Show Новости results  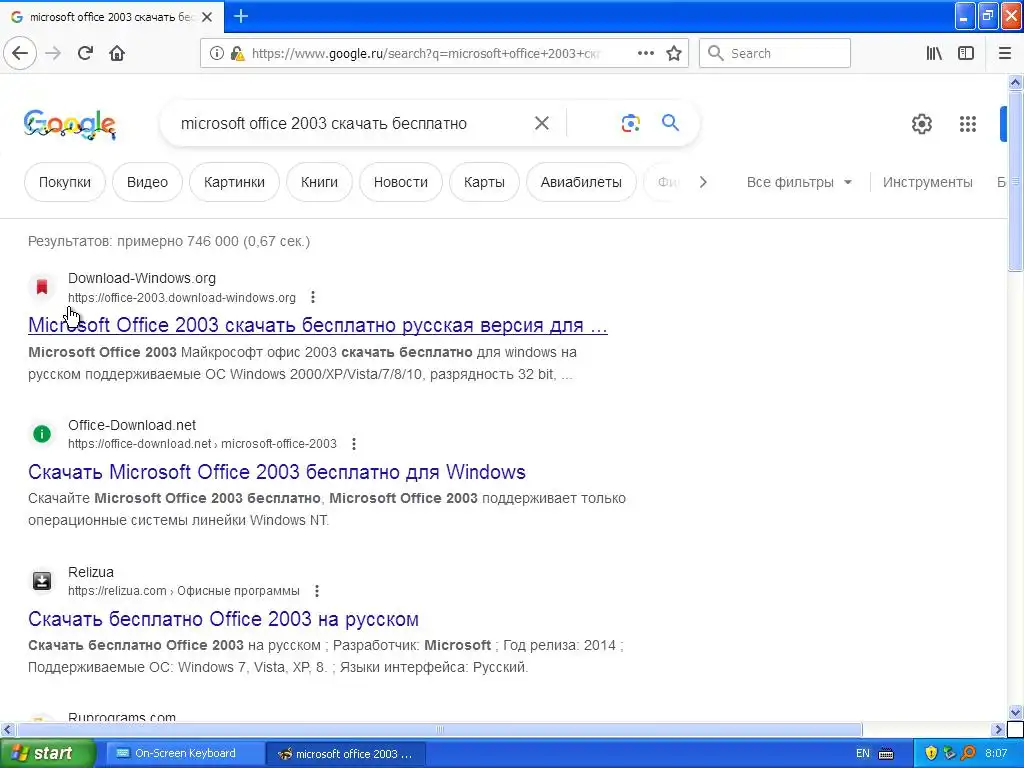click(x=400, y=182)
